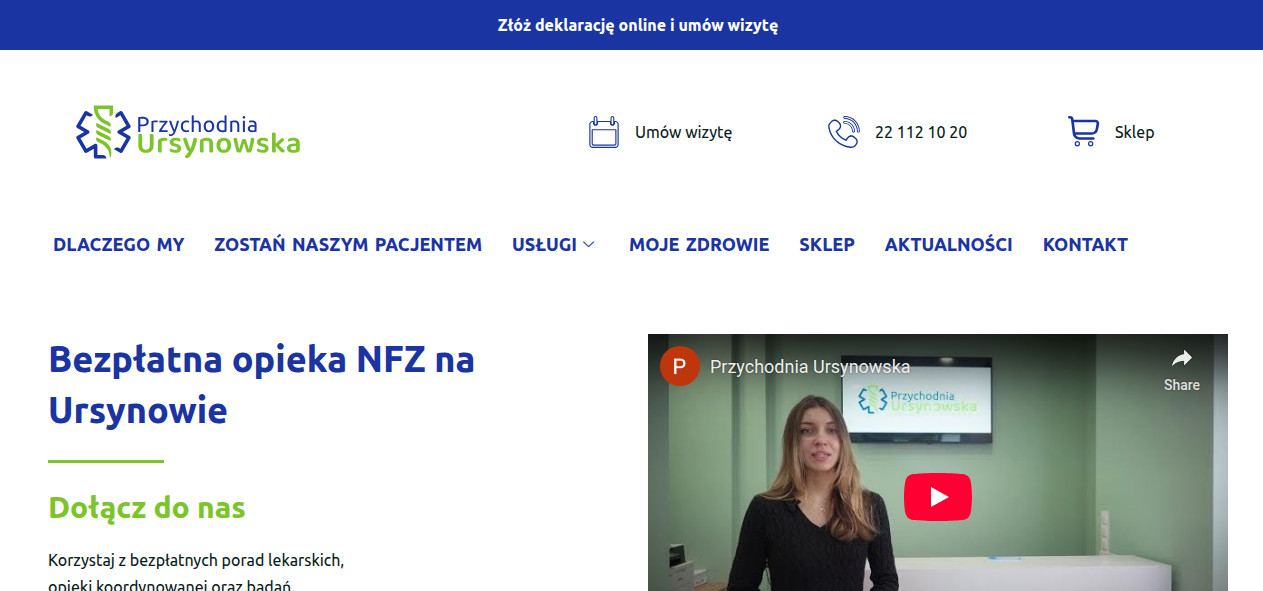Click the Przychodnia Ursynowska logo
The height and width of the screenshot is (591, 1263).
(x=188, y=132)
